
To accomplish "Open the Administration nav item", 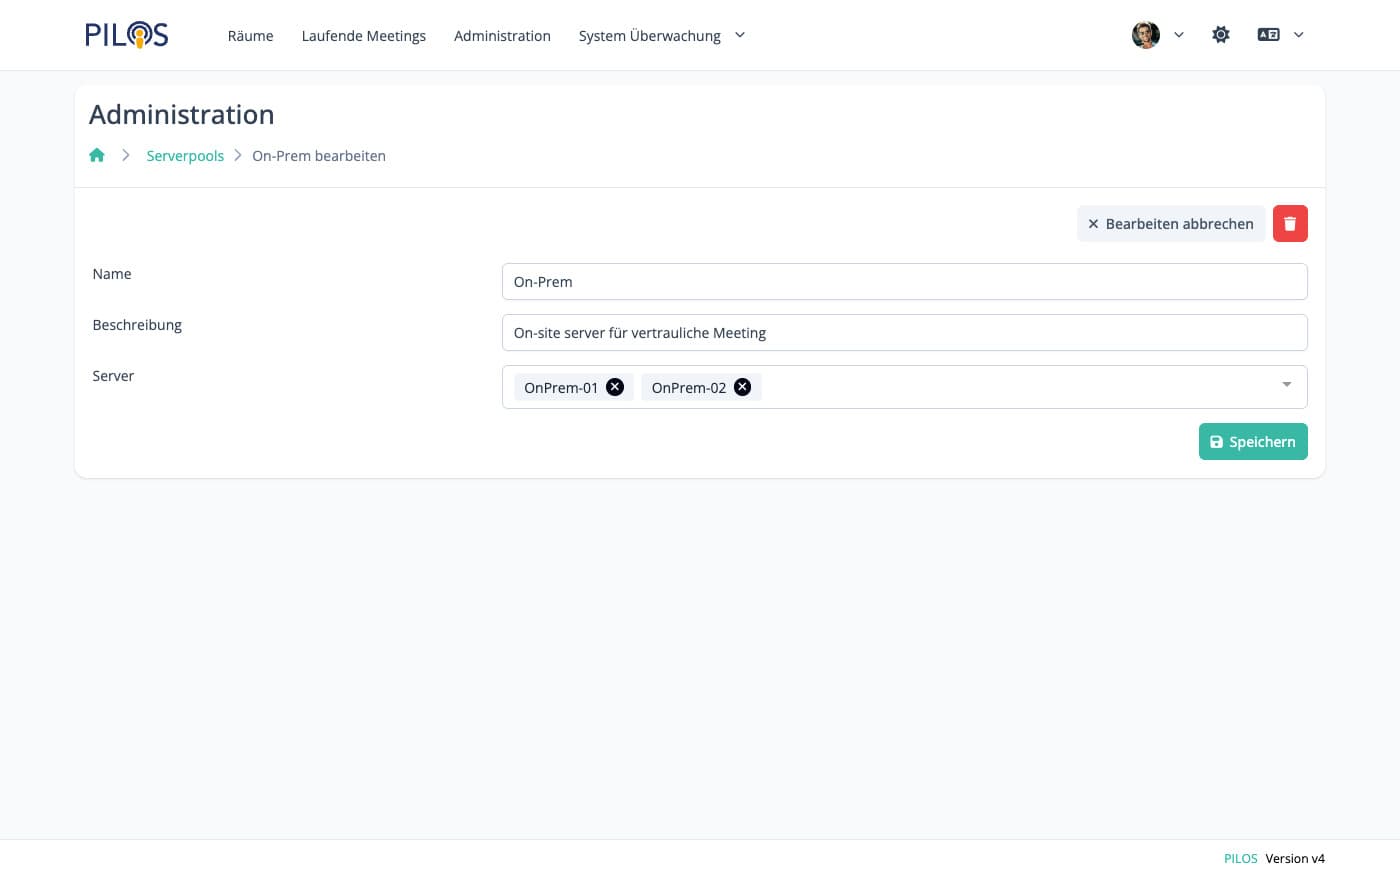I will [502, 36].
